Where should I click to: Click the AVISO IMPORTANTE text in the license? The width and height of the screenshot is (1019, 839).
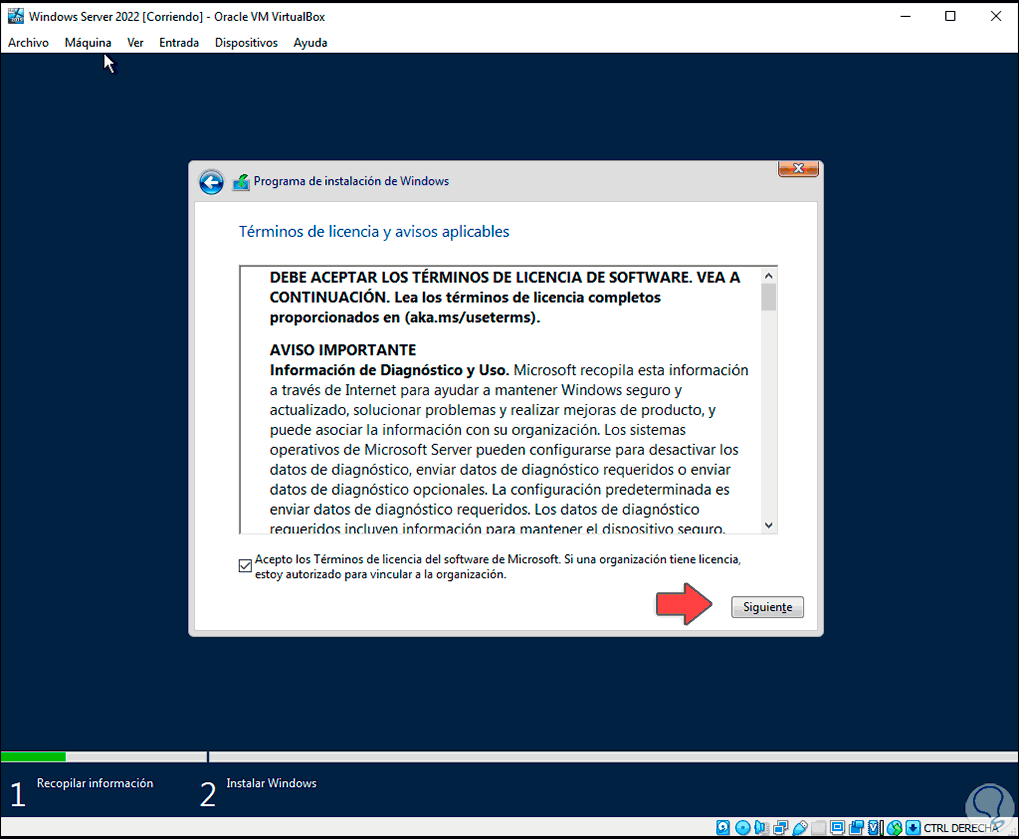coord(342,350)
